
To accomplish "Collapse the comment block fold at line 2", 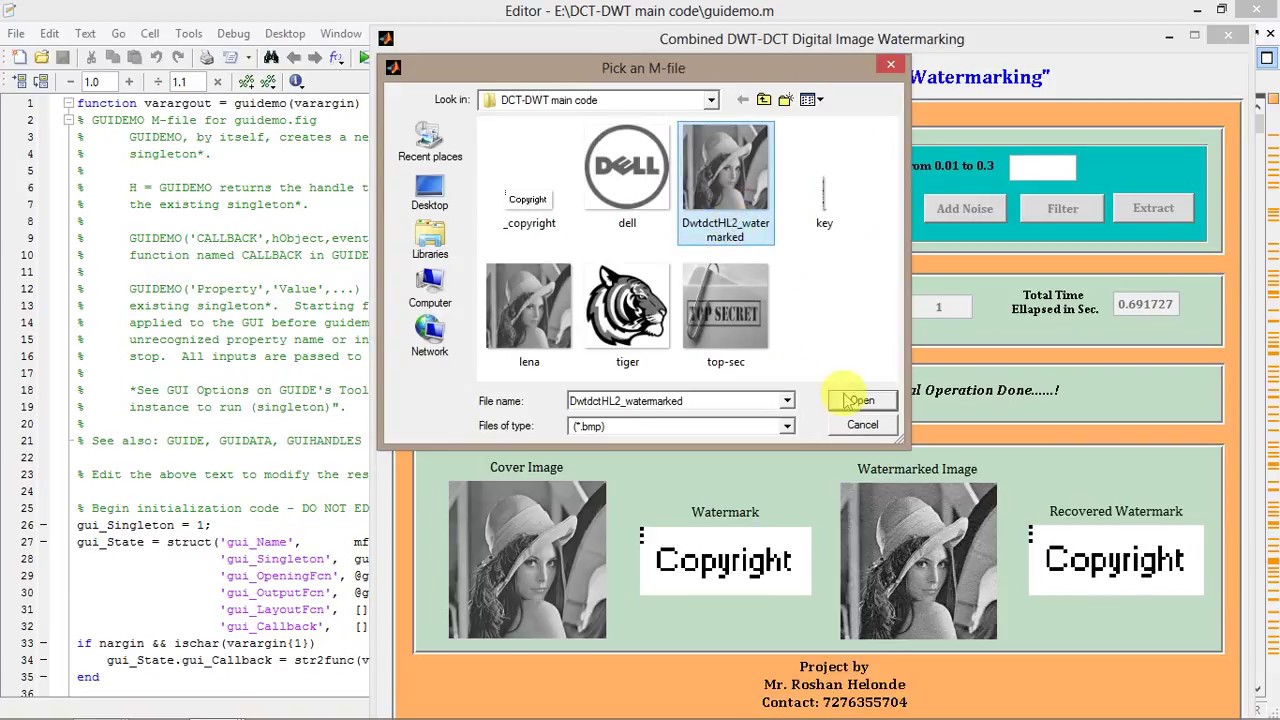I will pyautogui.click(x=68, y=120).
